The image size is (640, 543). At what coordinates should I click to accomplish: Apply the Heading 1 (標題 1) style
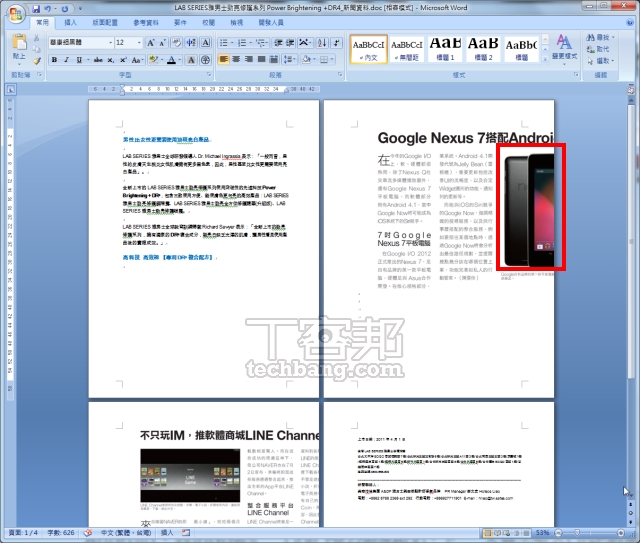pos(445,49)
